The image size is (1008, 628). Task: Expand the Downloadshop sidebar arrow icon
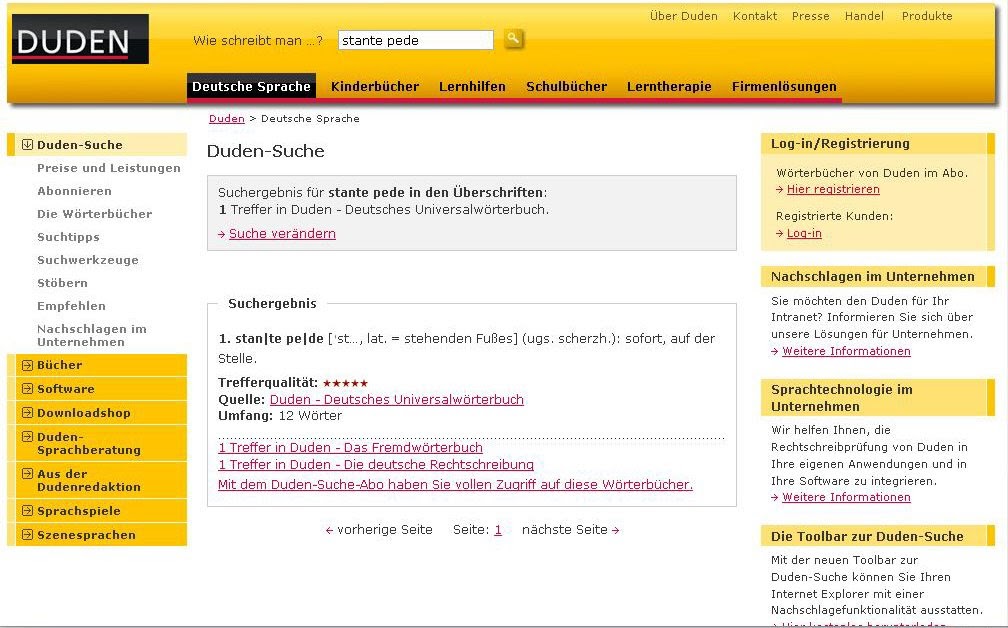click(27, 413)
